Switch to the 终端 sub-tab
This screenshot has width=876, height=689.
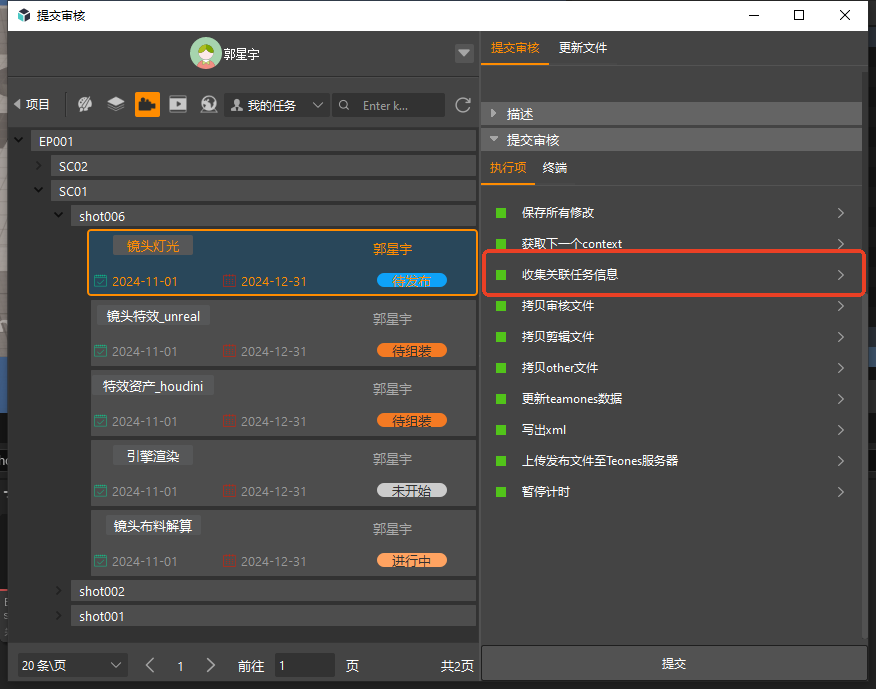tap(555, 168)
